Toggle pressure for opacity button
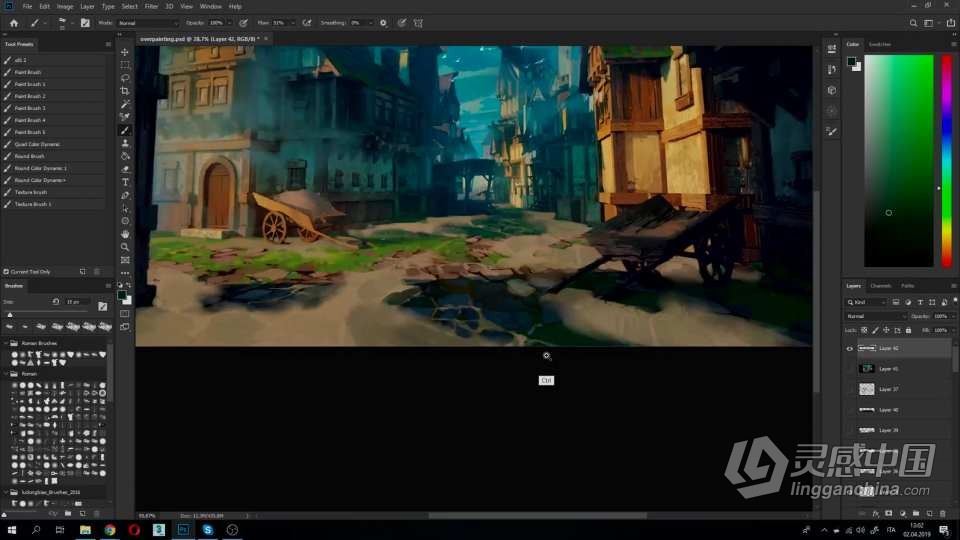Screen dimensions: 960x540 tap(244, 23)
